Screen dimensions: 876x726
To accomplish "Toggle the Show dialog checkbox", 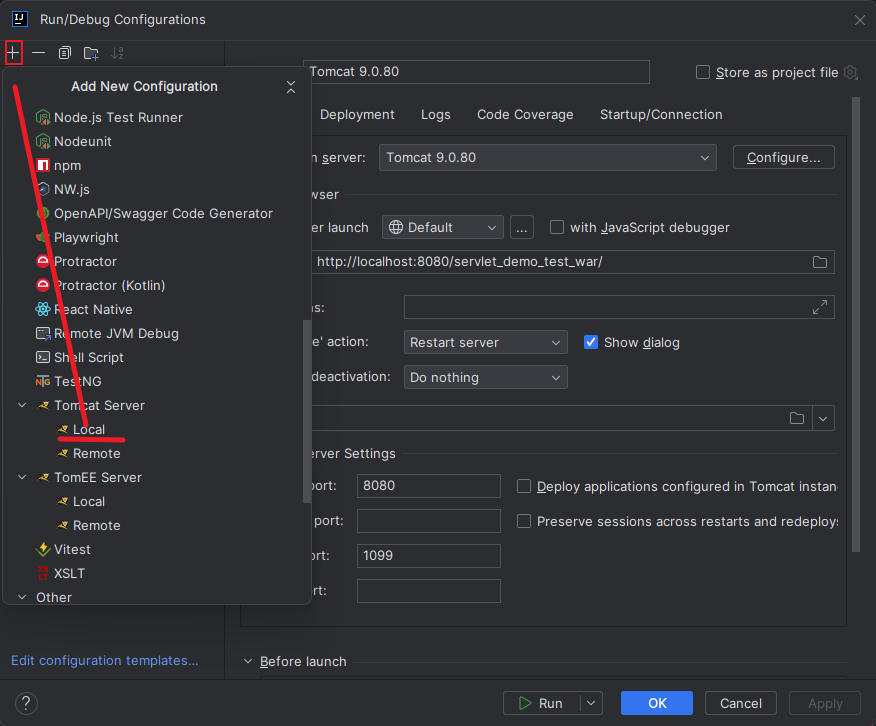I will (x=591, y=342).
